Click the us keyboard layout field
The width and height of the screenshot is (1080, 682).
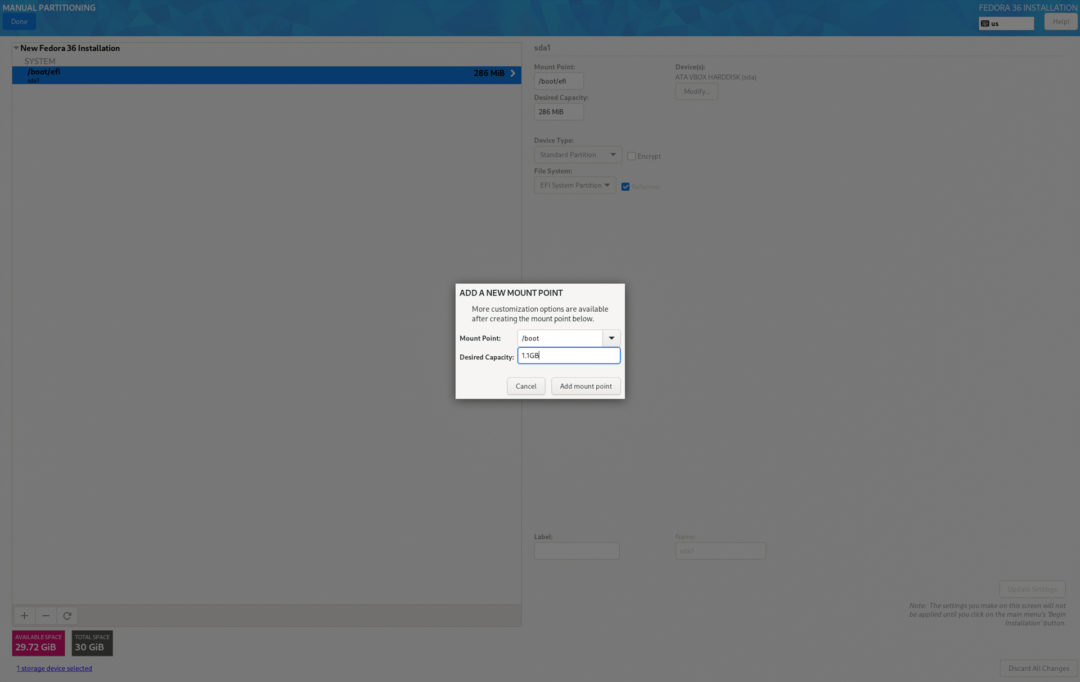point(1006,23)
